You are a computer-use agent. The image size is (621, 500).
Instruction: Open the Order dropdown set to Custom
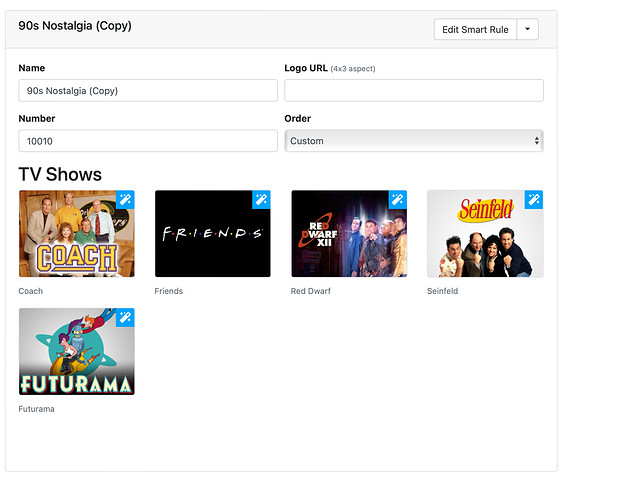pyautogui.click(x=413, y=141)
